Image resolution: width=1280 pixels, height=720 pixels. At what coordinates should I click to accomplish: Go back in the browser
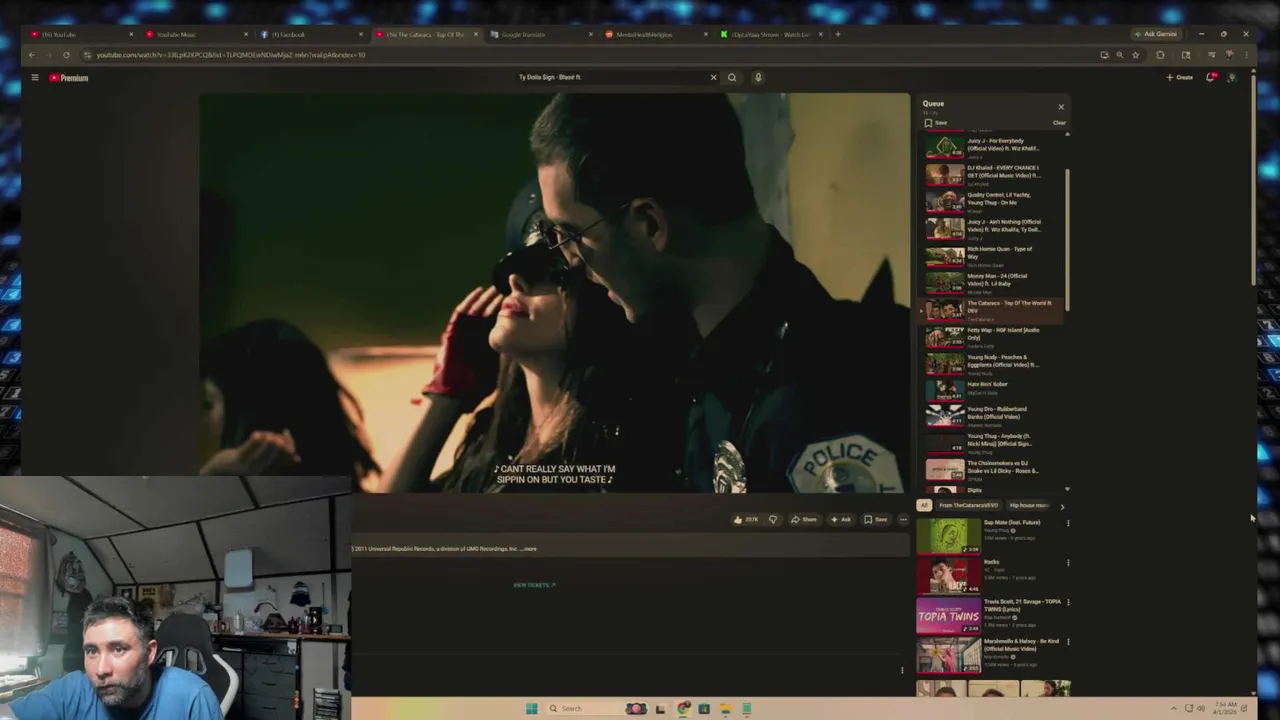pos(31,55)
